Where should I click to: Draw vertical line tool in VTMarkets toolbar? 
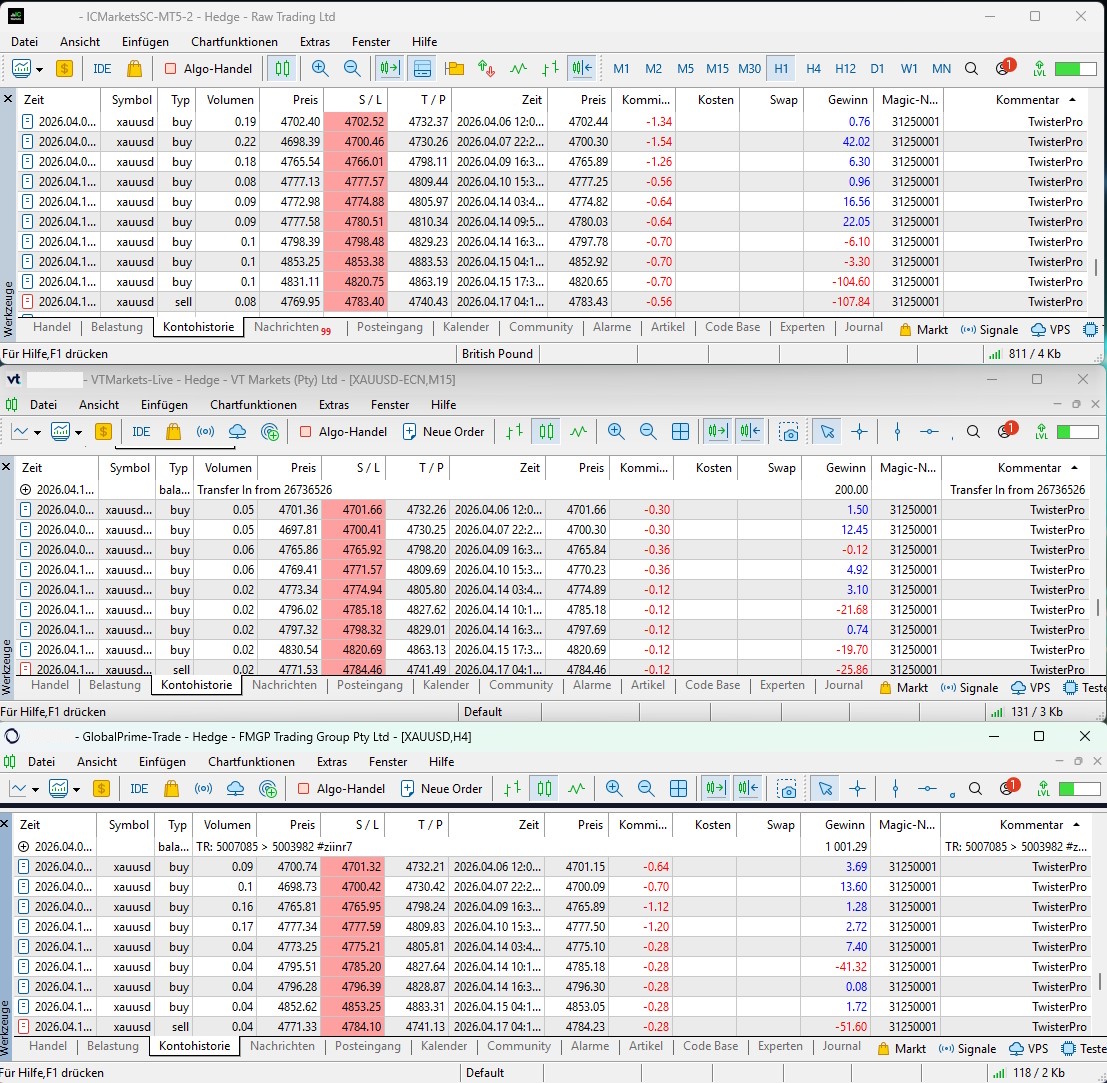(897, 431)
